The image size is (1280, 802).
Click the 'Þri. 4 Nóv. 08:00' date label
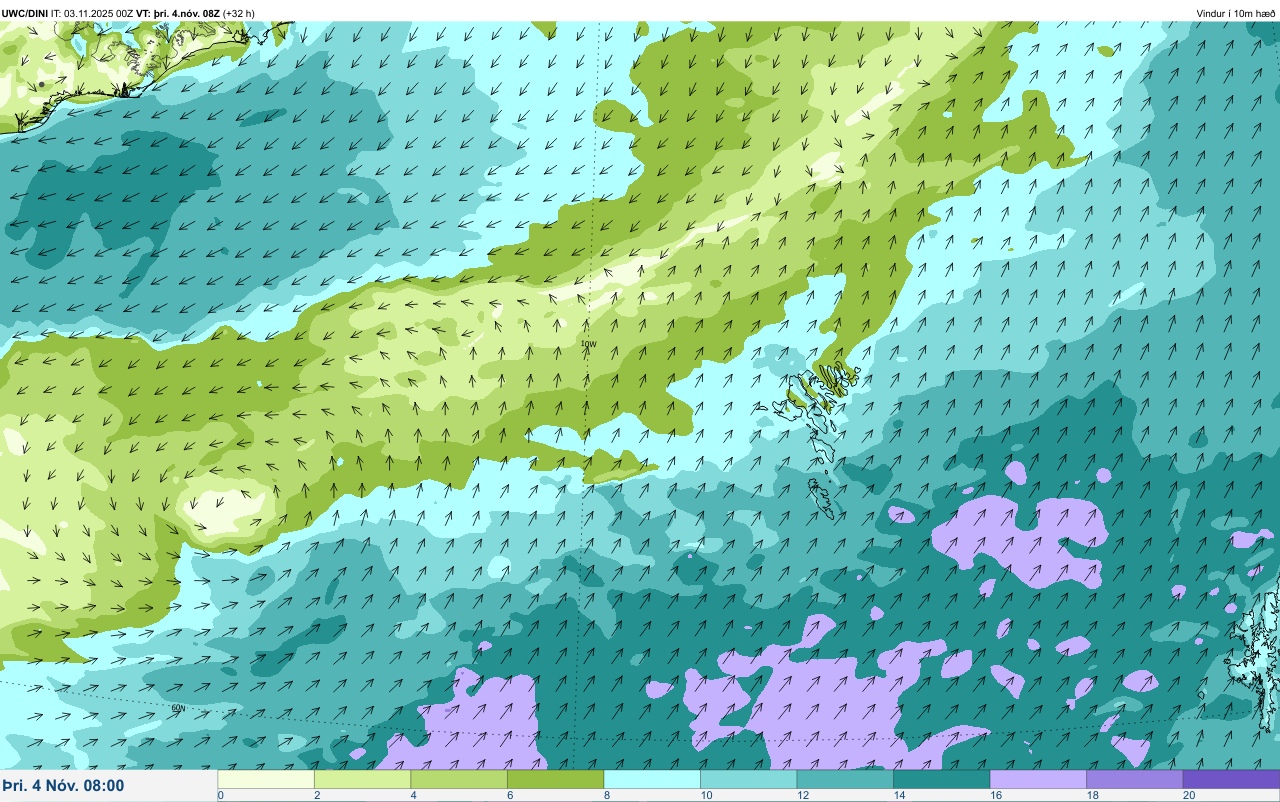pyautogui.click(x=63, y=786)
